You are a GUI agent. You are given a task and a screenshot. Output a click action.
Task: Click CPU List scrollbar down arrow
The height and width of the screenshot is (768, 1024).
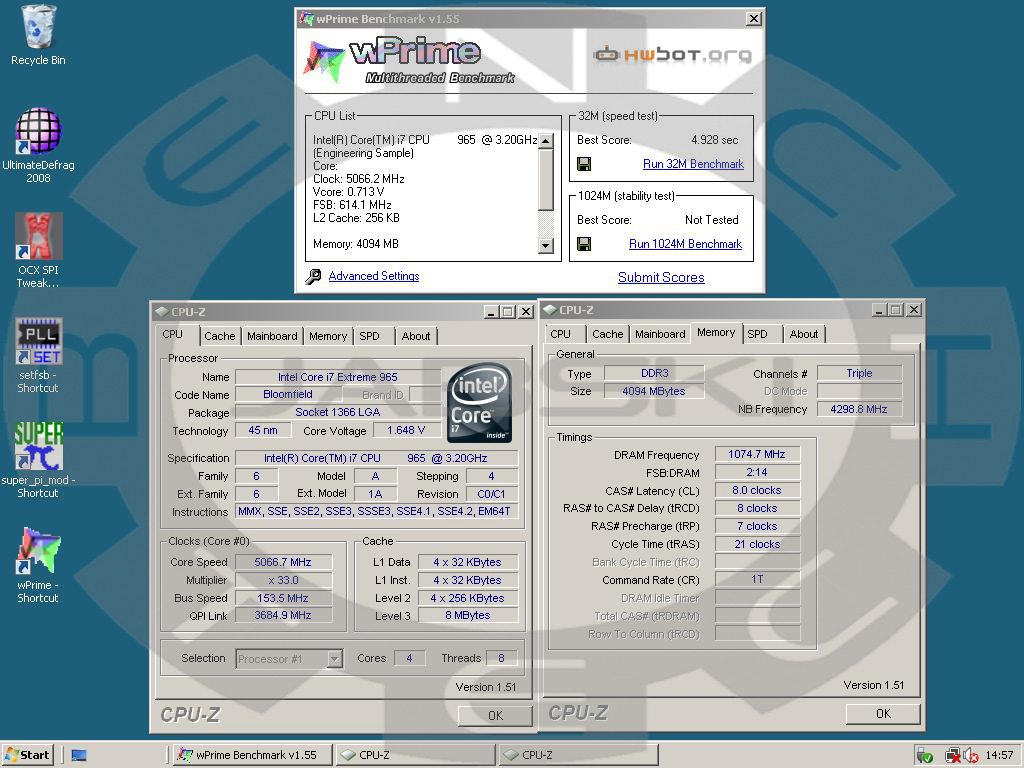(545, 246)
